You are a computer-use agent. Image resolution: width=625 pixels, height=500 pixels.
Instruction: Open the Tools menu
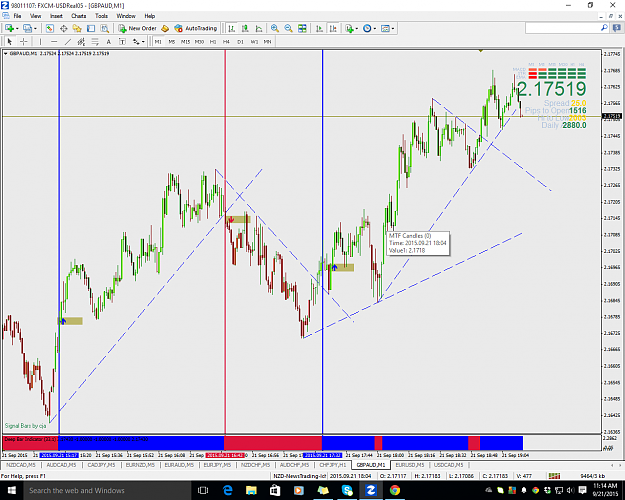[x=101, y=16]
